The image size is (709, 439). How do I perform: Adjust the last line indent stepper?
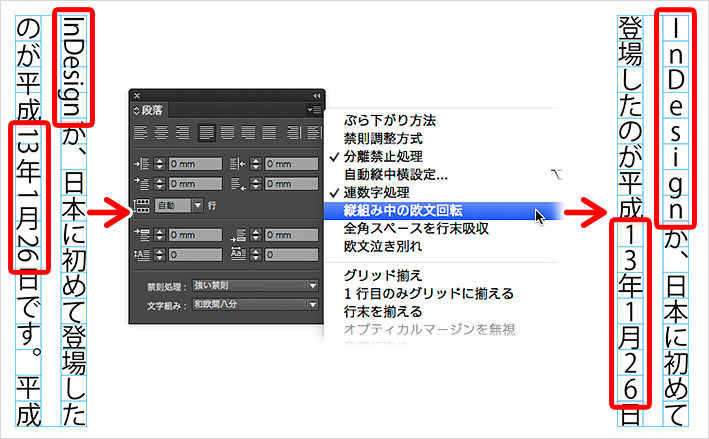[x=255, y=184]
